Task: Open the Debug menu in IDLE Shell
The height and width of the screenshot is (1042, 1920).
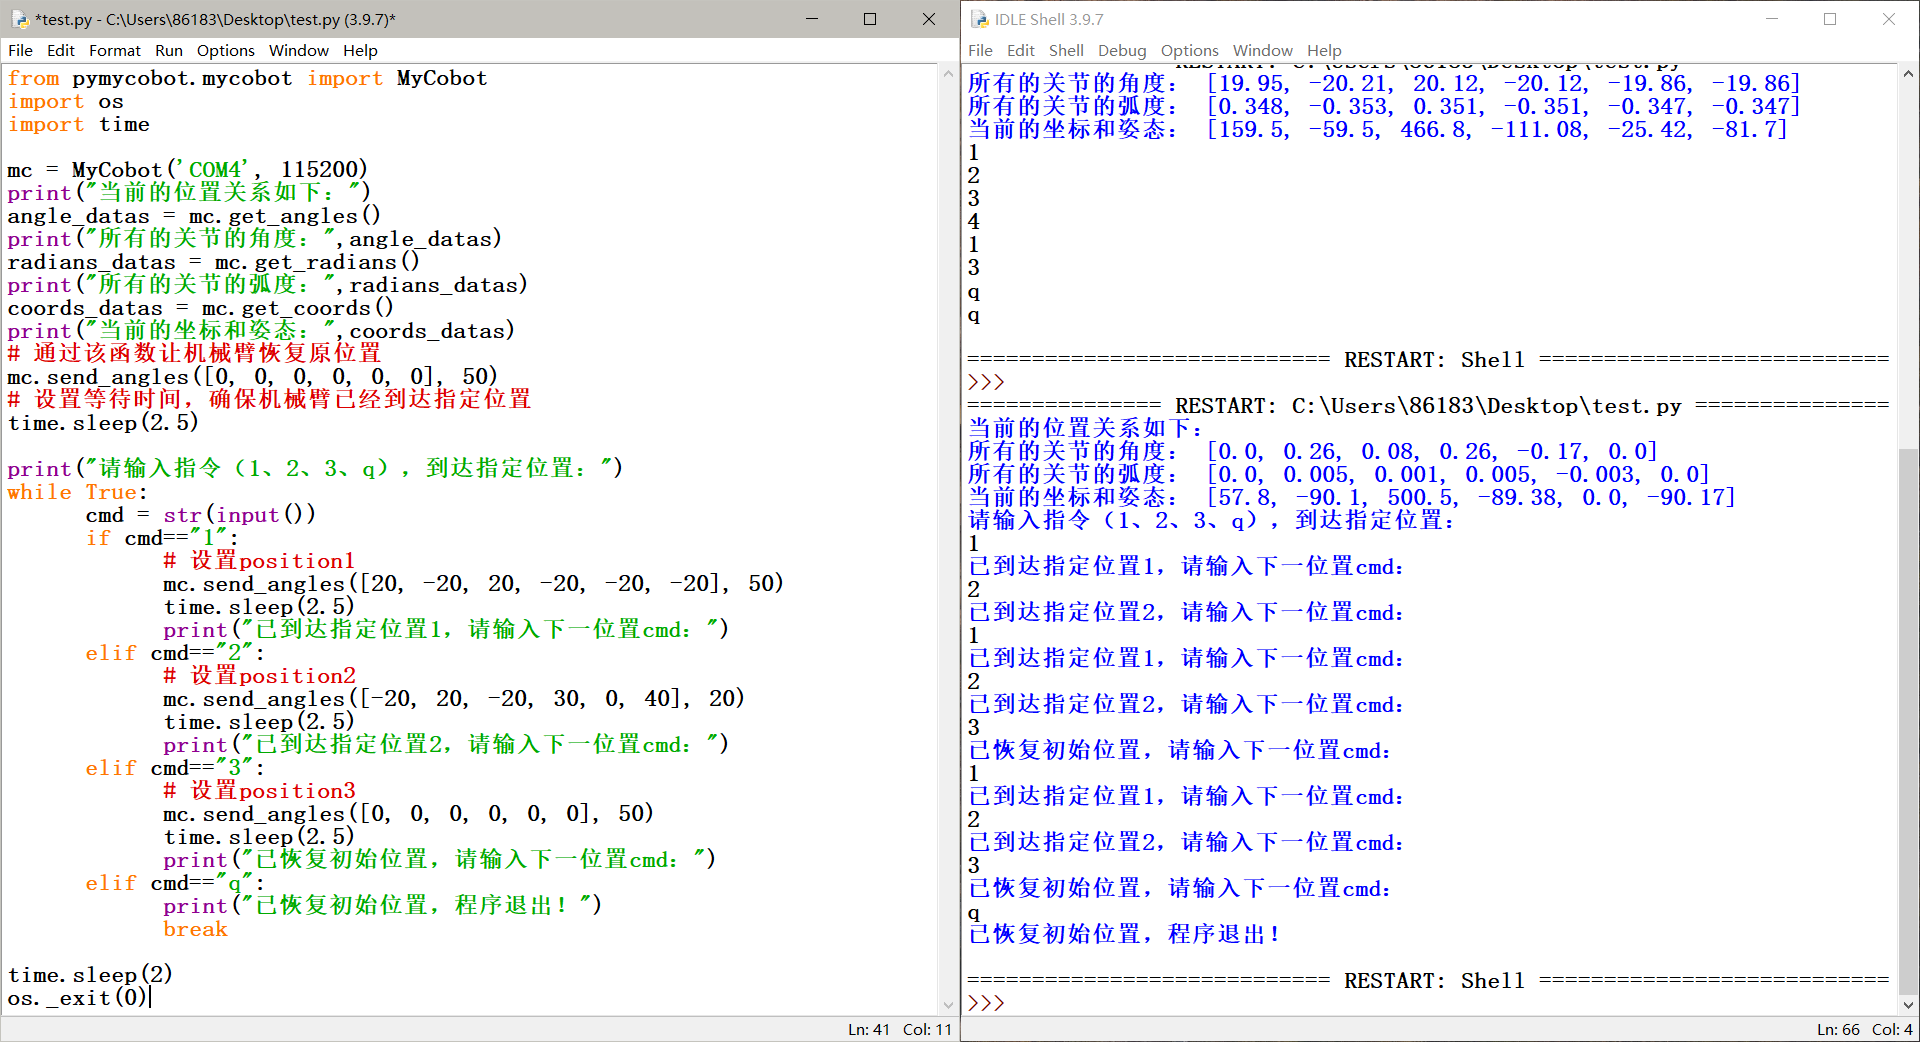Action: (x=1122, y=50)
